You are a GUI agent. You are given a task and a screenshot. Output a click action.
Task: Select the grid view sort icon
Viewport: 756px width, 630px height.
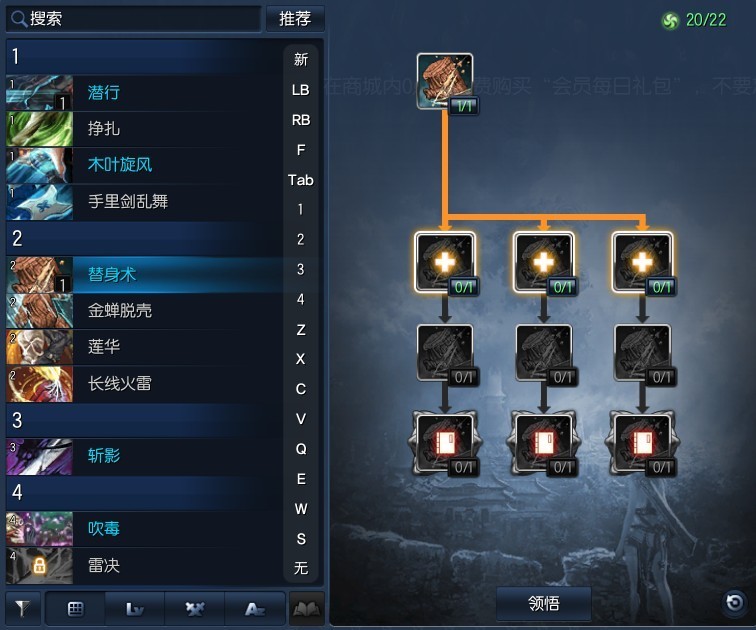[x=75, y=609]
